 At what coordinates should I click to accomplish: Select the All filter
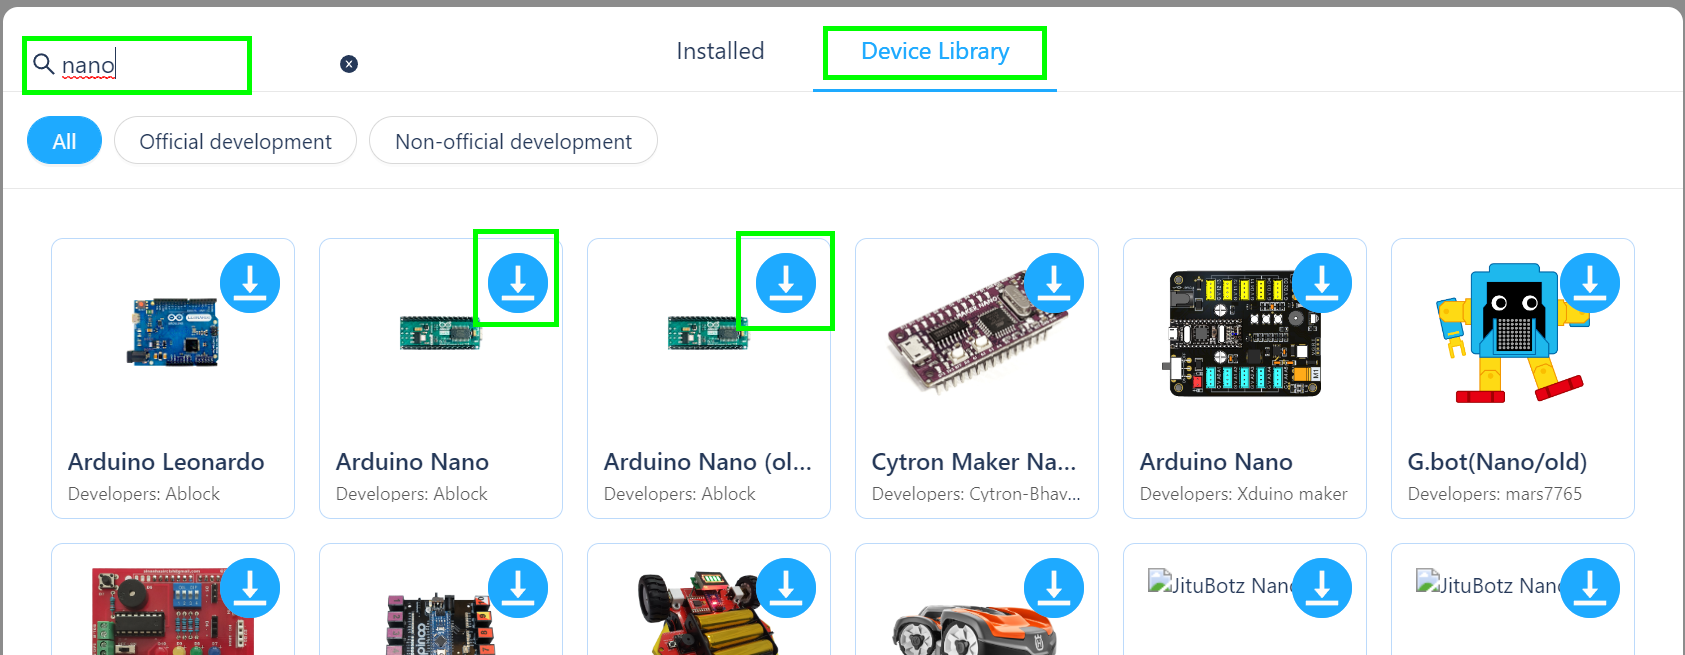coord(64,141)
